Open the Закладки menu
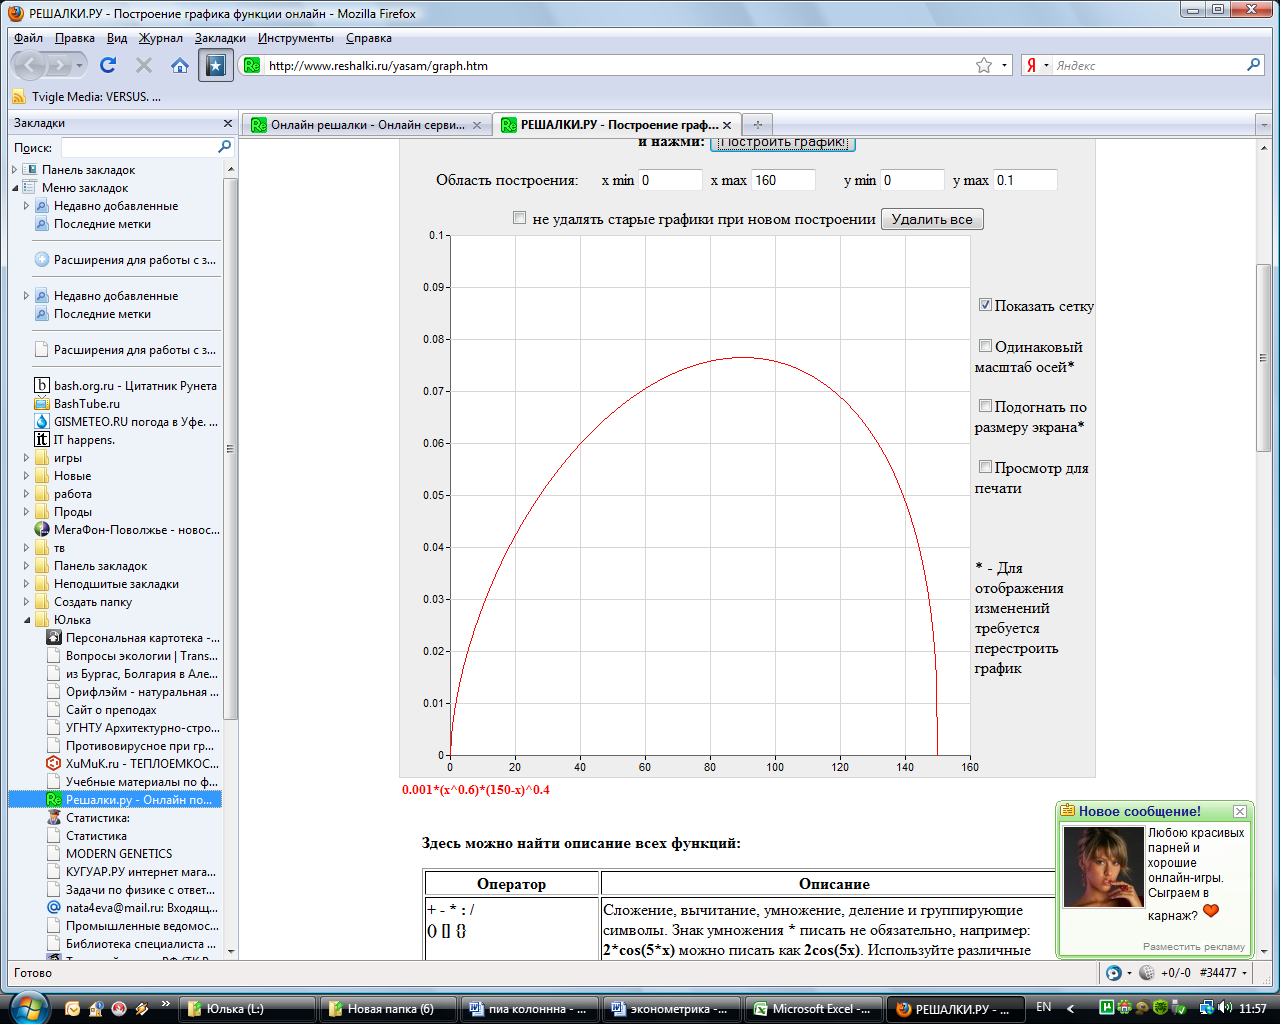This screenshot has height=1024, width=1280. click(x=220, y=38)
